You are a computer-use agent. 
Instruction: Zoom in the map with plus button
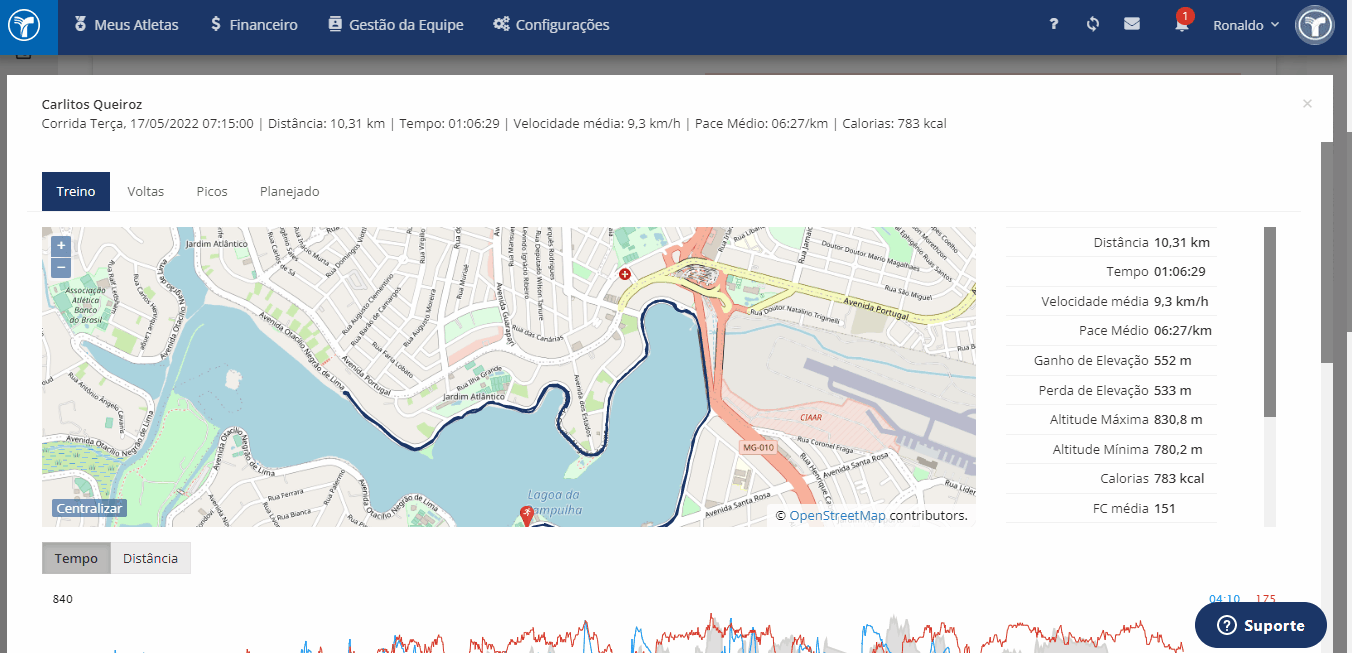61,246
